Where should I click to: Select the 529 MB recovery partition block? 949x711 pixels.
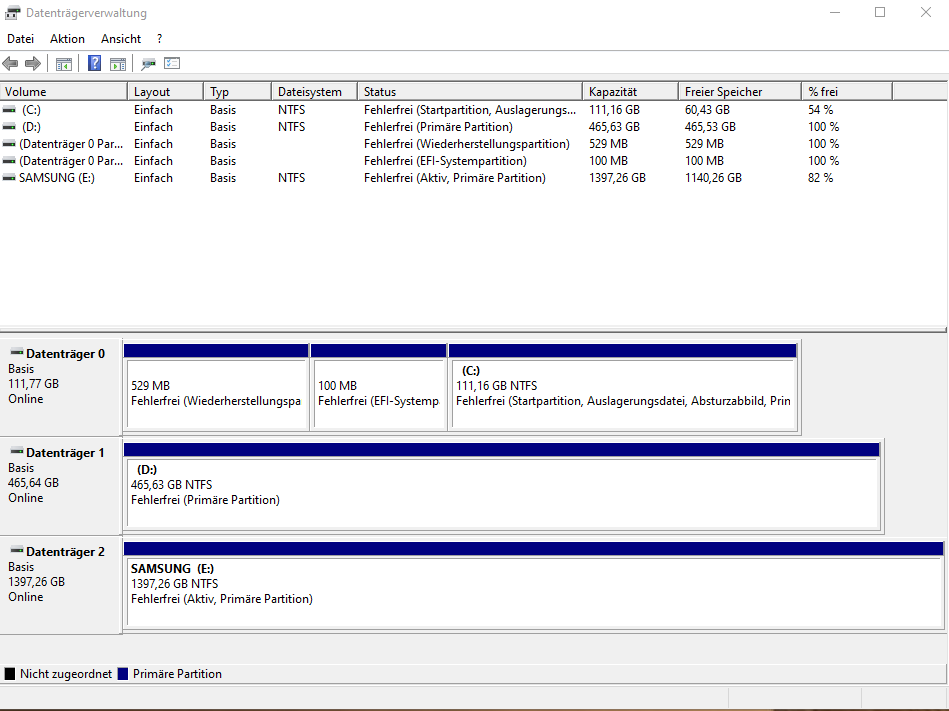(x=216, y=387)
